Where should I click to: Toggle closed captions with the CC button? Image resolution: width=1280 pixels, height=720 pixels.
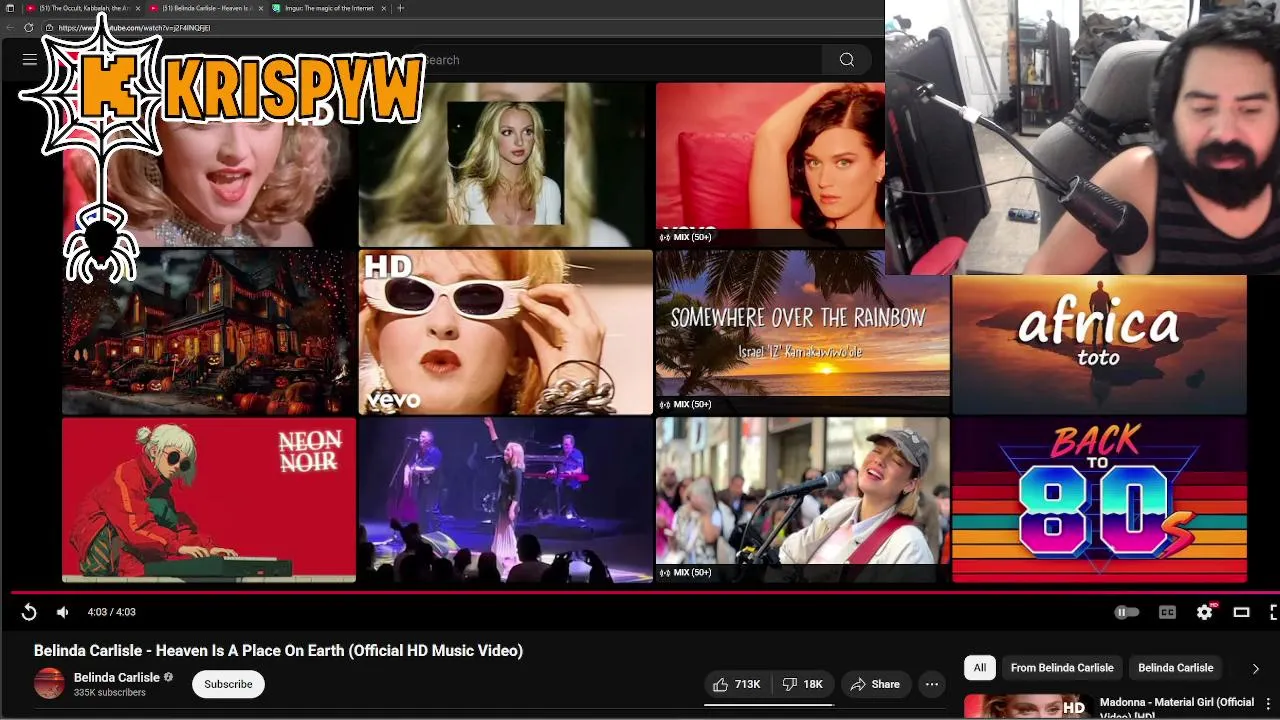pyautogui.click(x=1167, y=612)
